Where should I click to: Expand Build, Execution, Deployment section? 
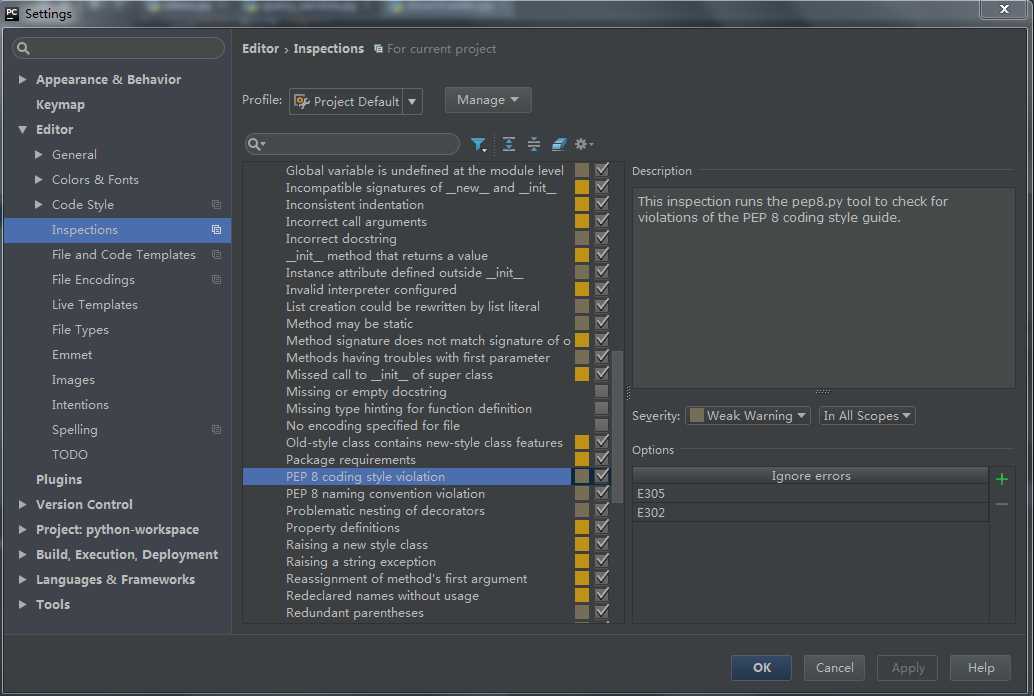(22, 554)
